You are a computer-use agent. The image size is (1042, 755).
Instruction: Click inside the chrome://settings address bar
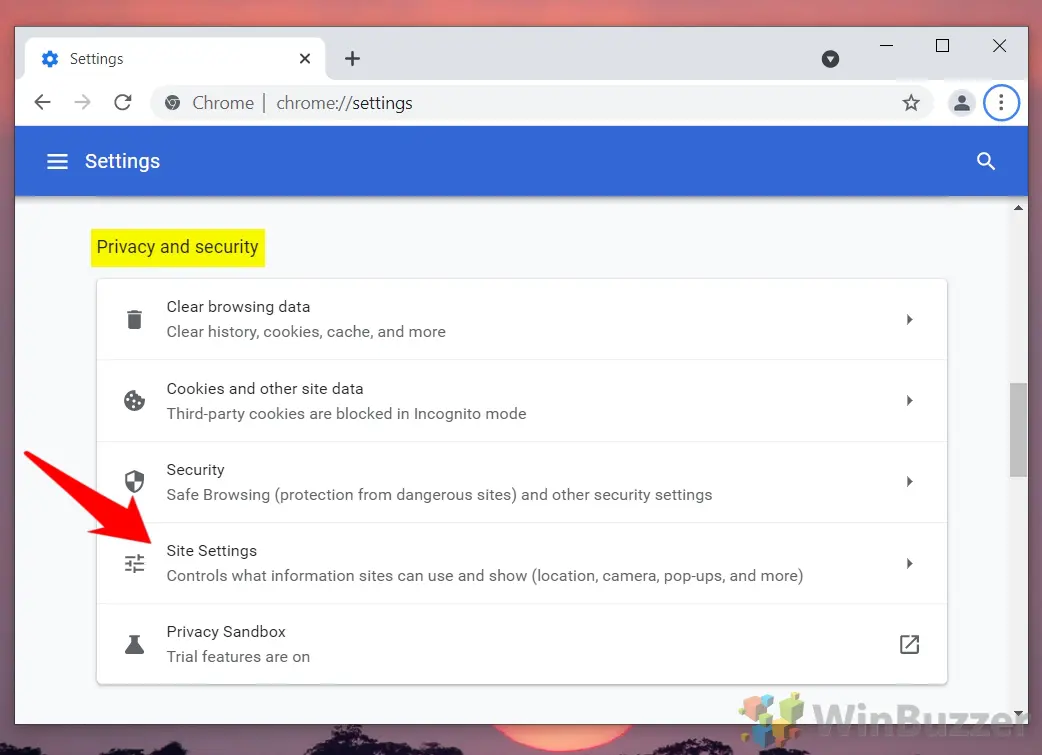coord(400,102)
